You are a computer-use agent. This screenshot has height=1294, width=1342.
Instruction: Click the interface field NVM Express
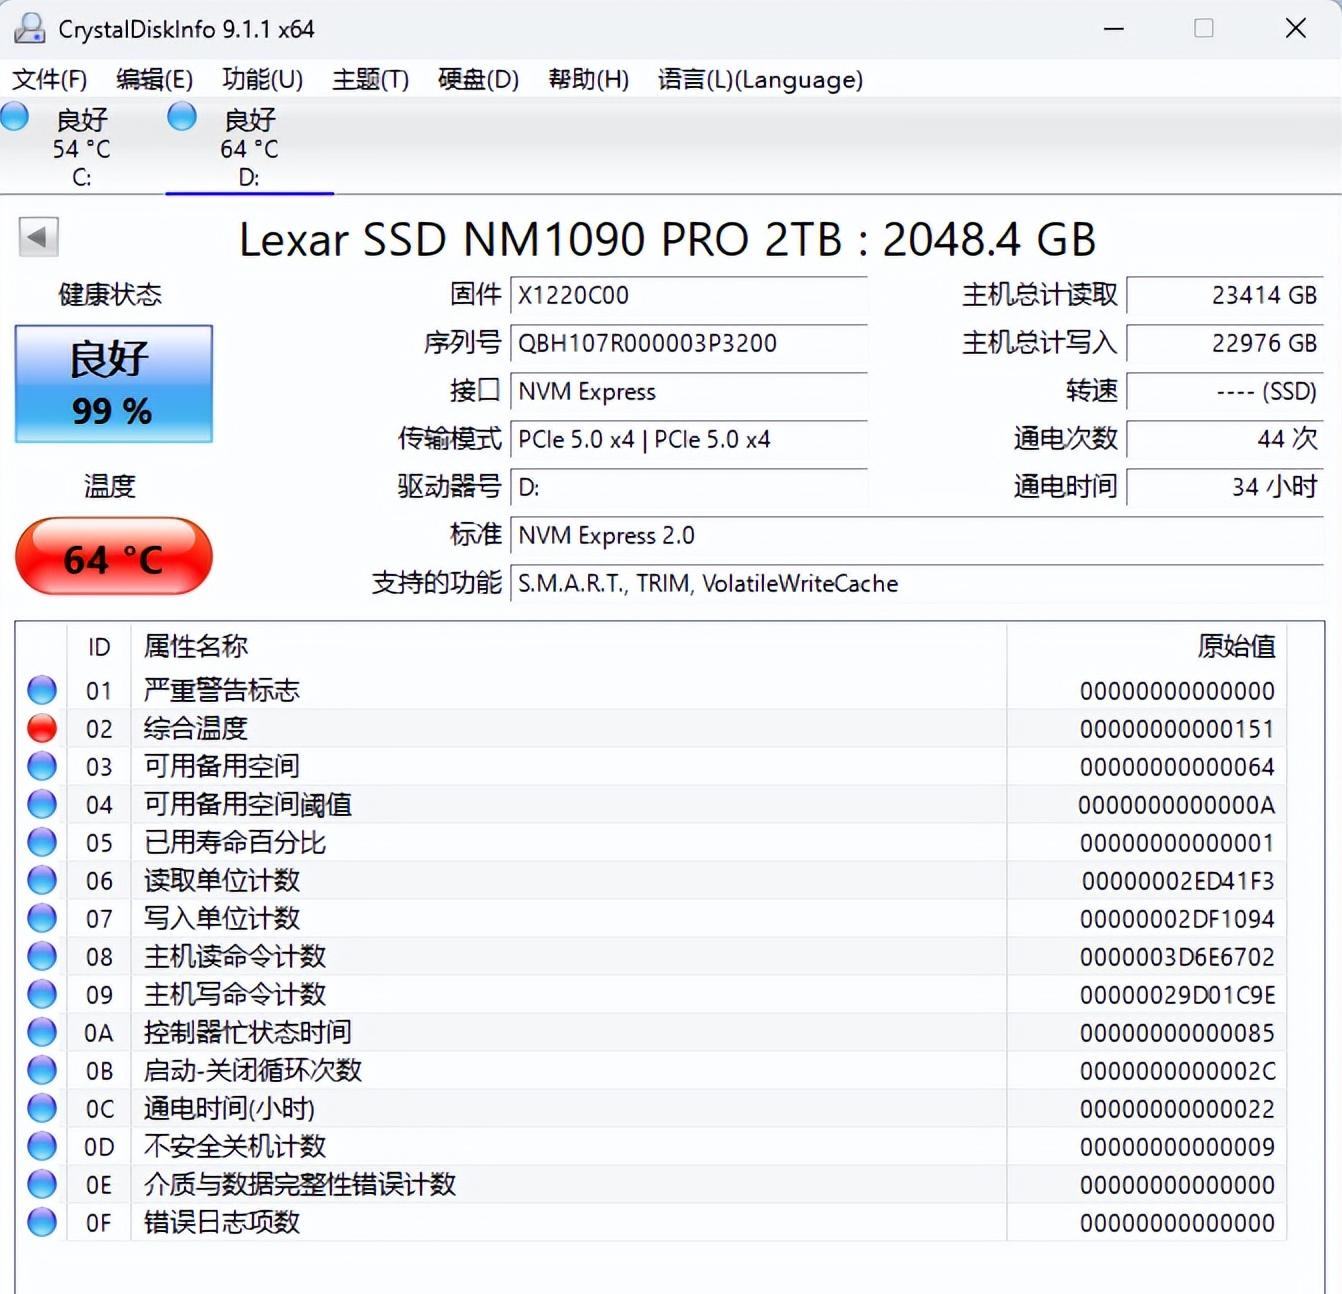[688, 392]
